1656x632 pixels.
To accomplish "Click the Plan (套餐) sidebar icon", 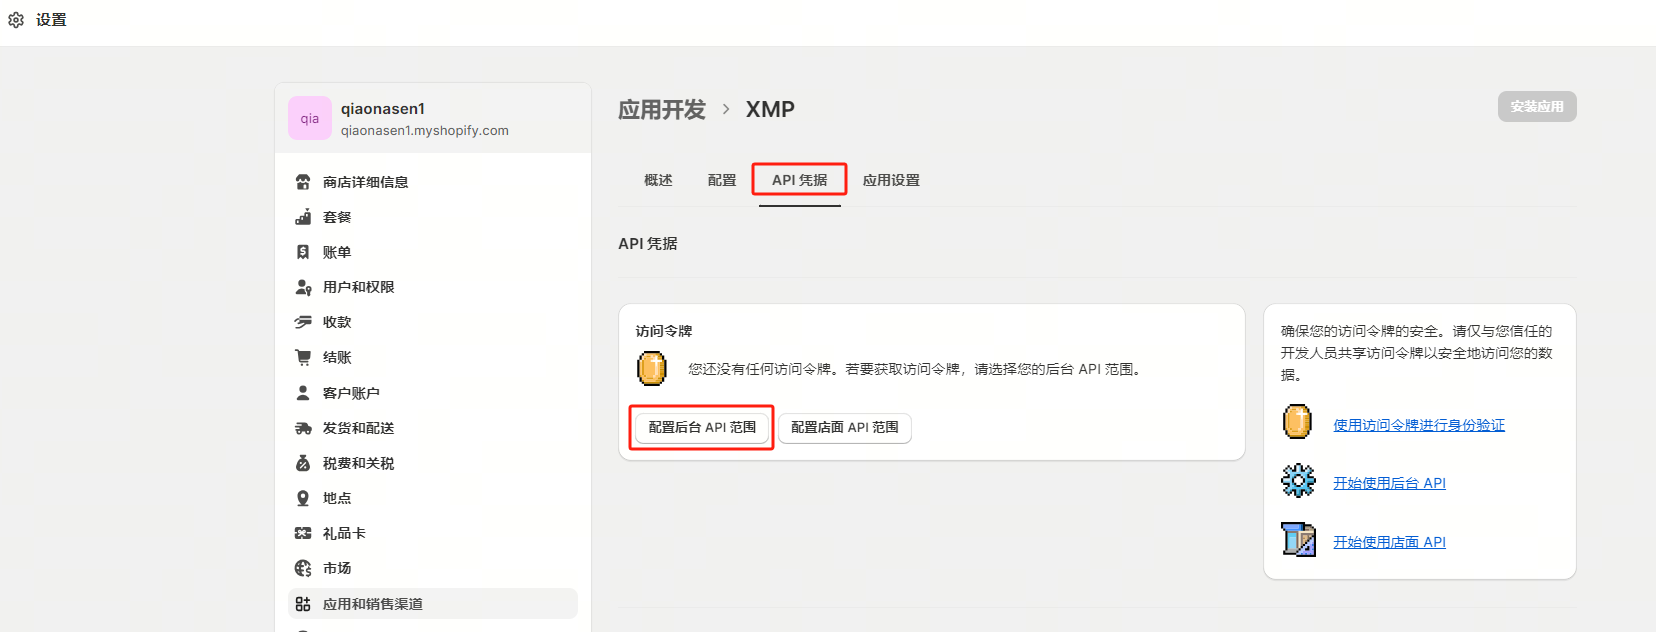I will [303, 217].
